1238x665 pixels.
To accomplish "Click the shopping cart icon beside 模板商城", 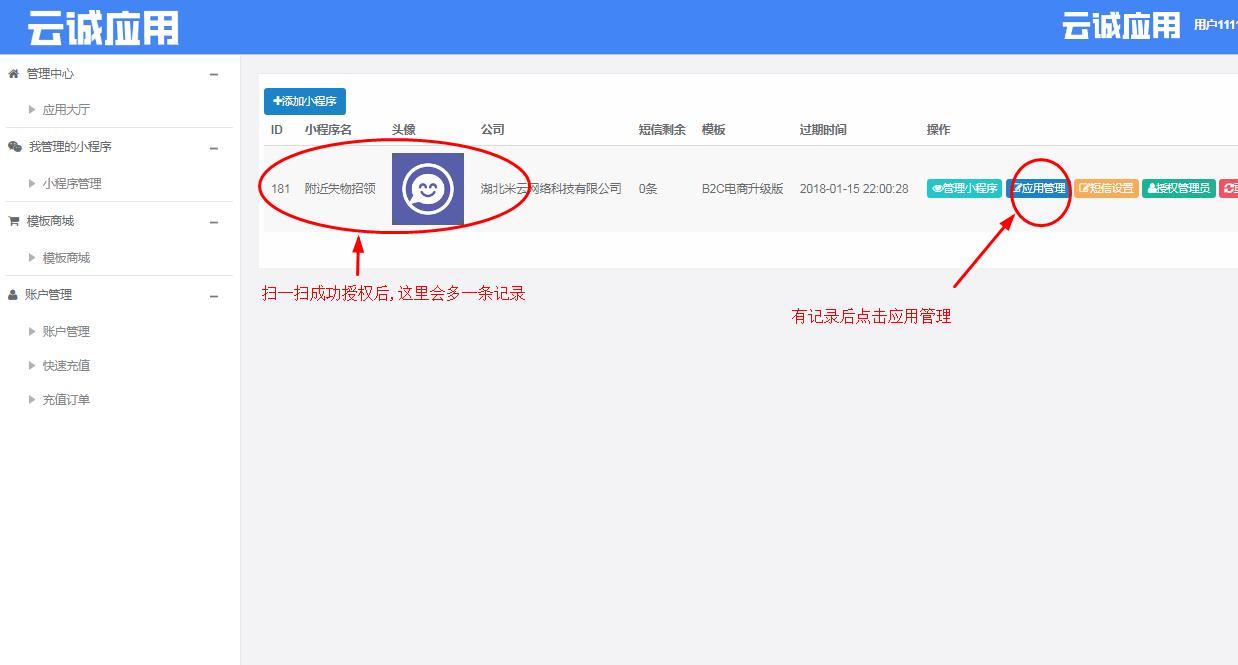I will coord(14,221).
